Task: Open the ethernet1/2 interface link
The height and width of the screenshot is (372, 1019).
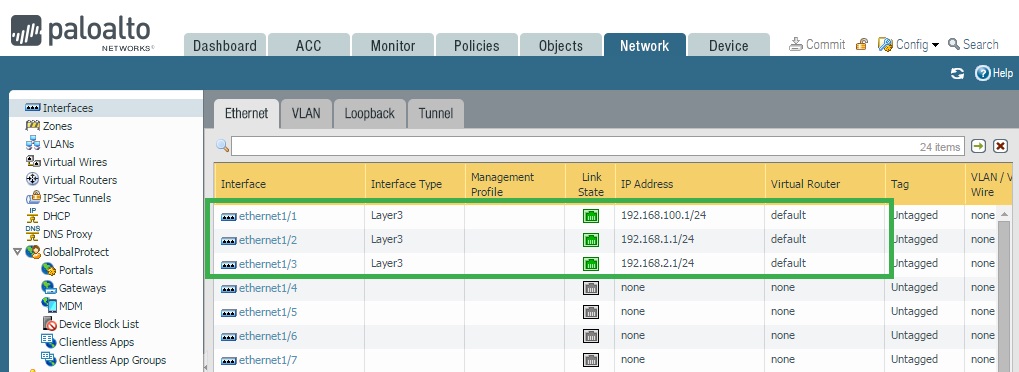Action: coord(268,240)
